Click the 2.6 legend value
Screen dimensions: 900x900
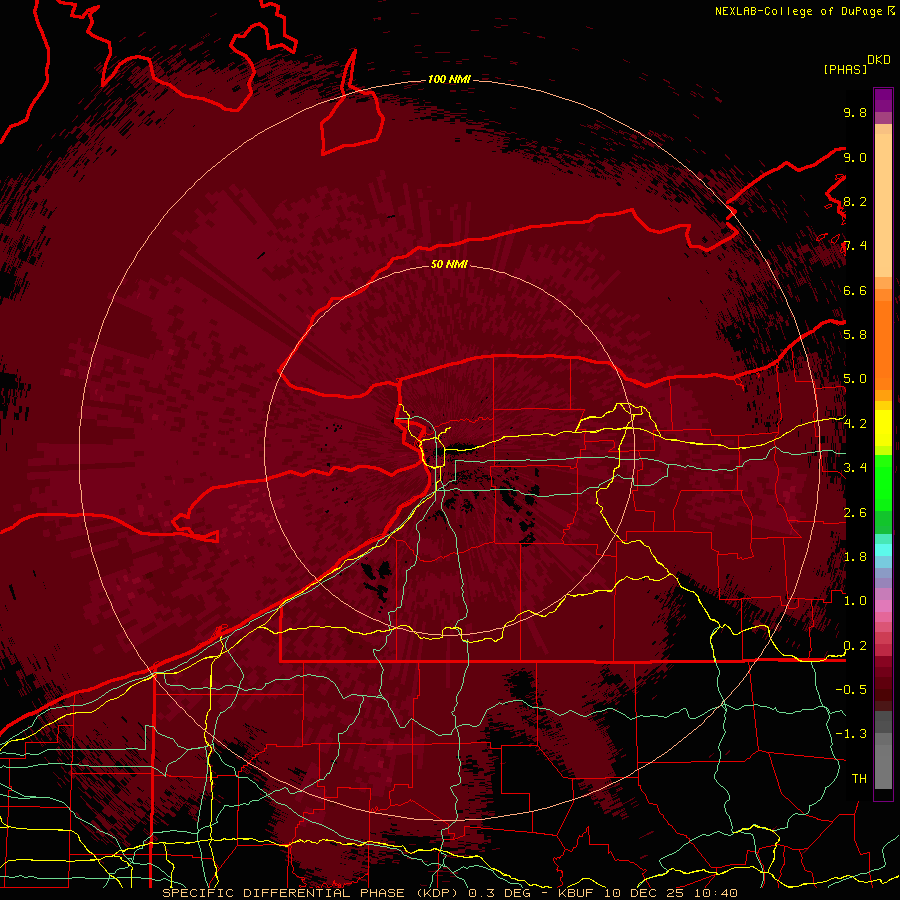855,513
